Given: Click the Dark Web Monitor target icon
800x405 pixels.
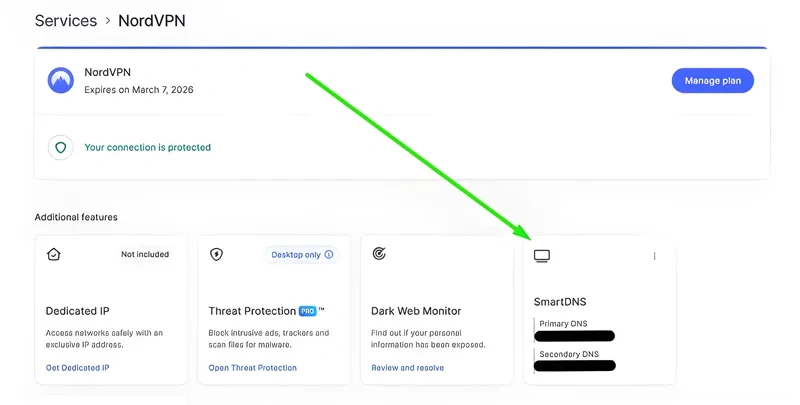Looking at the screenshot, I should (x=379, y=253).
